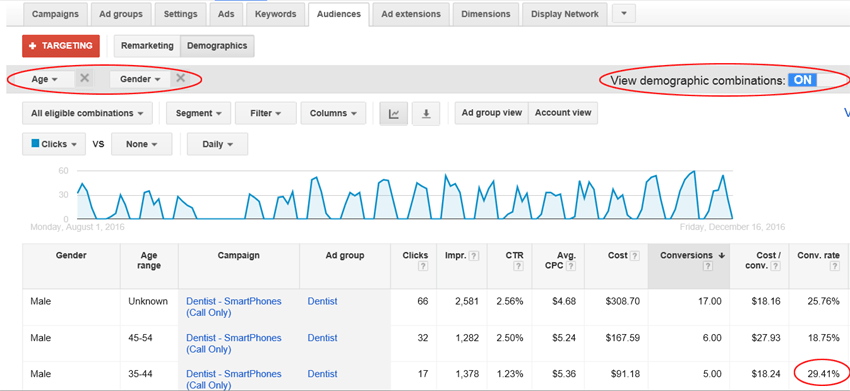Expand All eligible combinations dropdown
850x391 pixels.
(87, 113)
